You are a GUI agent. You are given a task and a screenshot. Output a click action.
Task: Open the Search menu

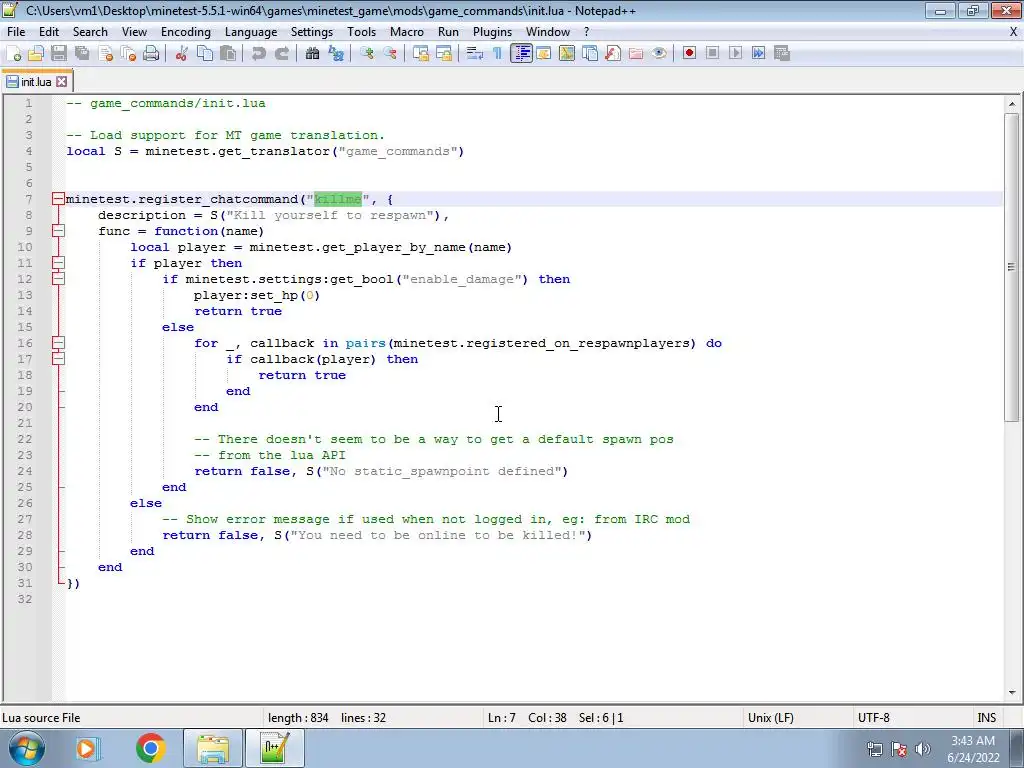pyautogui.click(x=90, y=31)
